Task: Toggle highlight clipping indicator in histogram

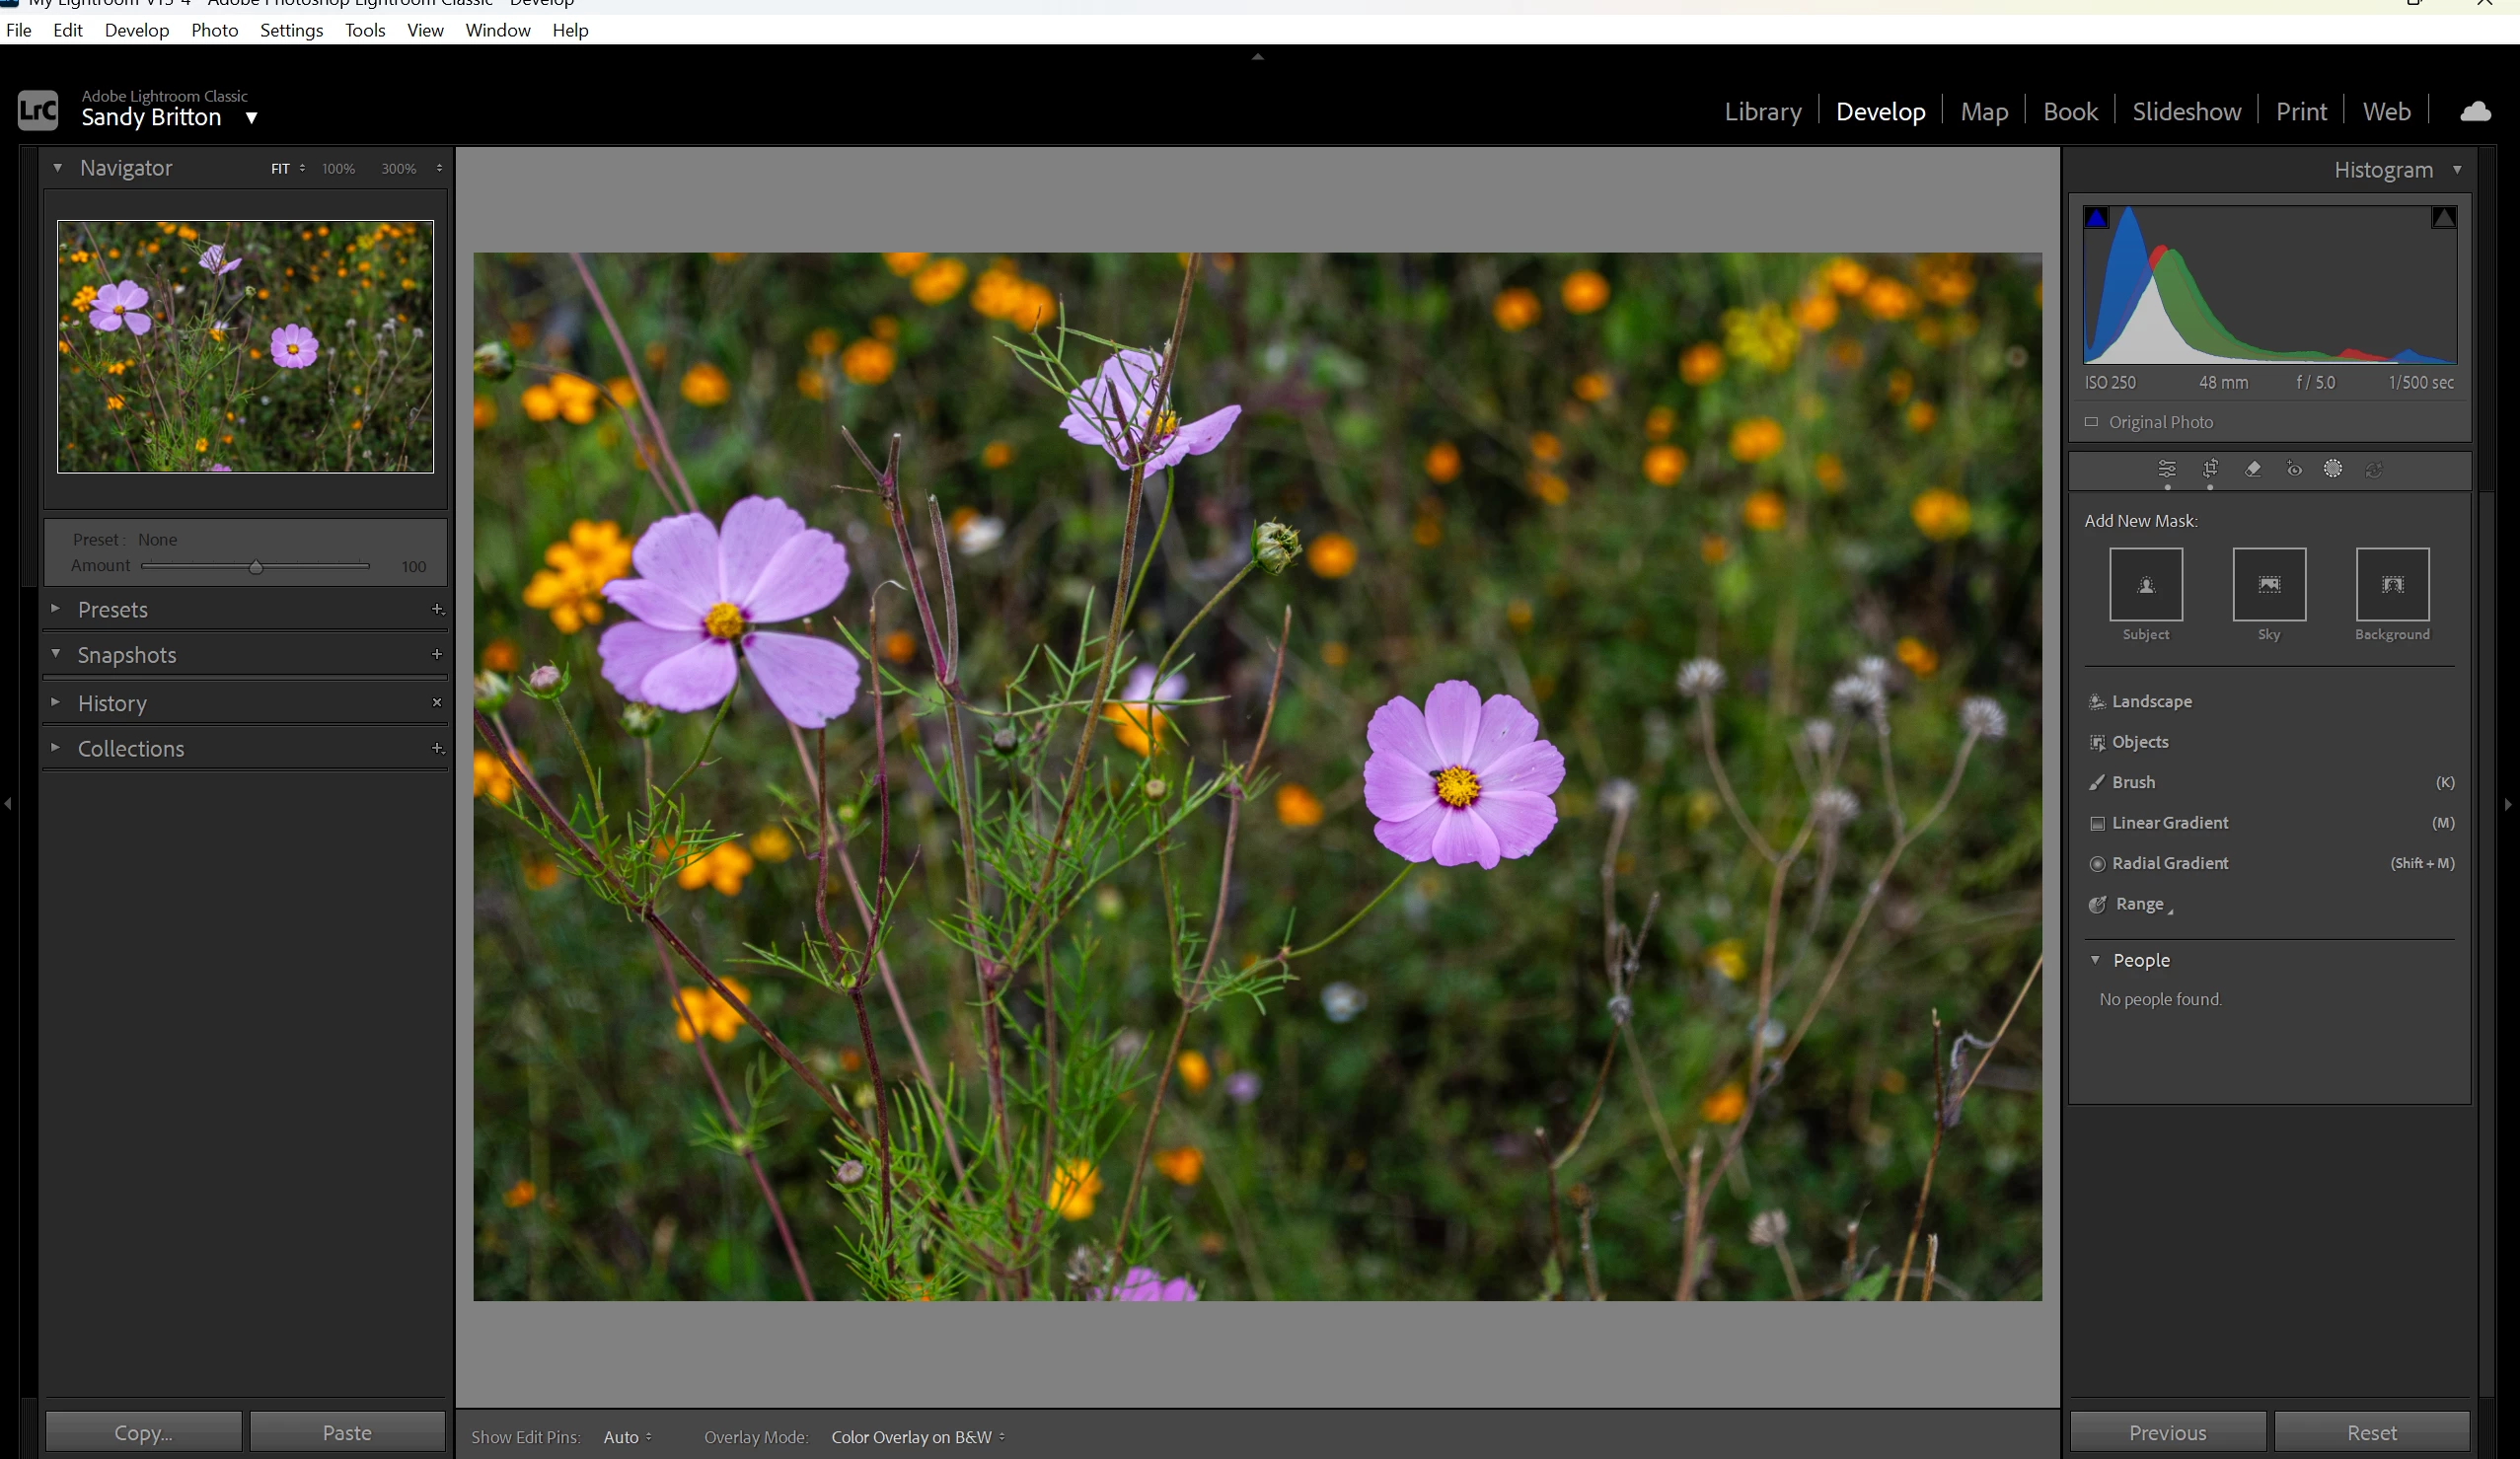Action: pyautogui.click(x=2443, y=218)
